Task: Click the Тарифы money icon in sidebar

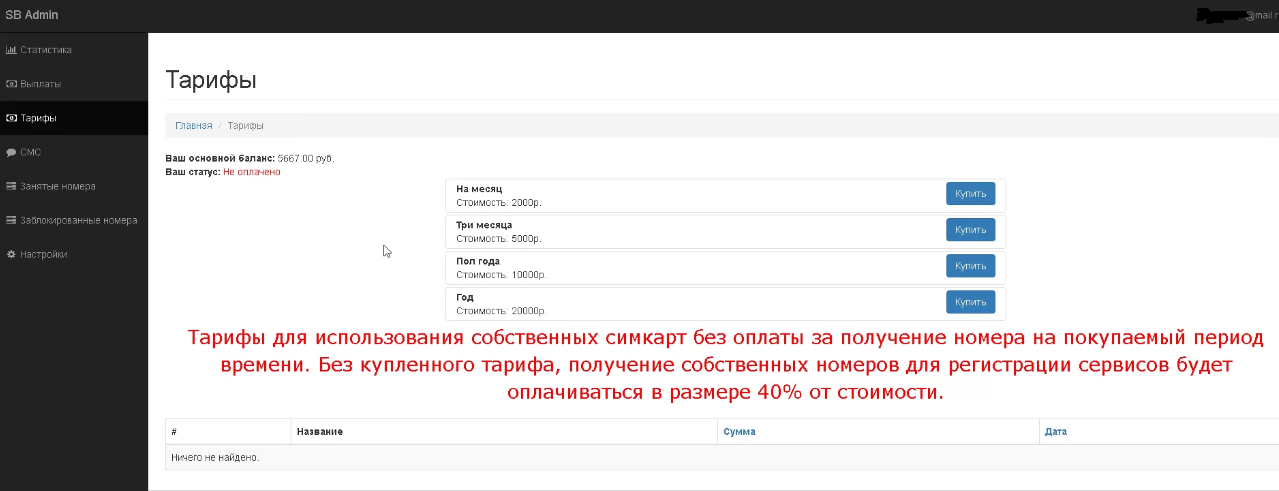Action: tap(11, 118)
